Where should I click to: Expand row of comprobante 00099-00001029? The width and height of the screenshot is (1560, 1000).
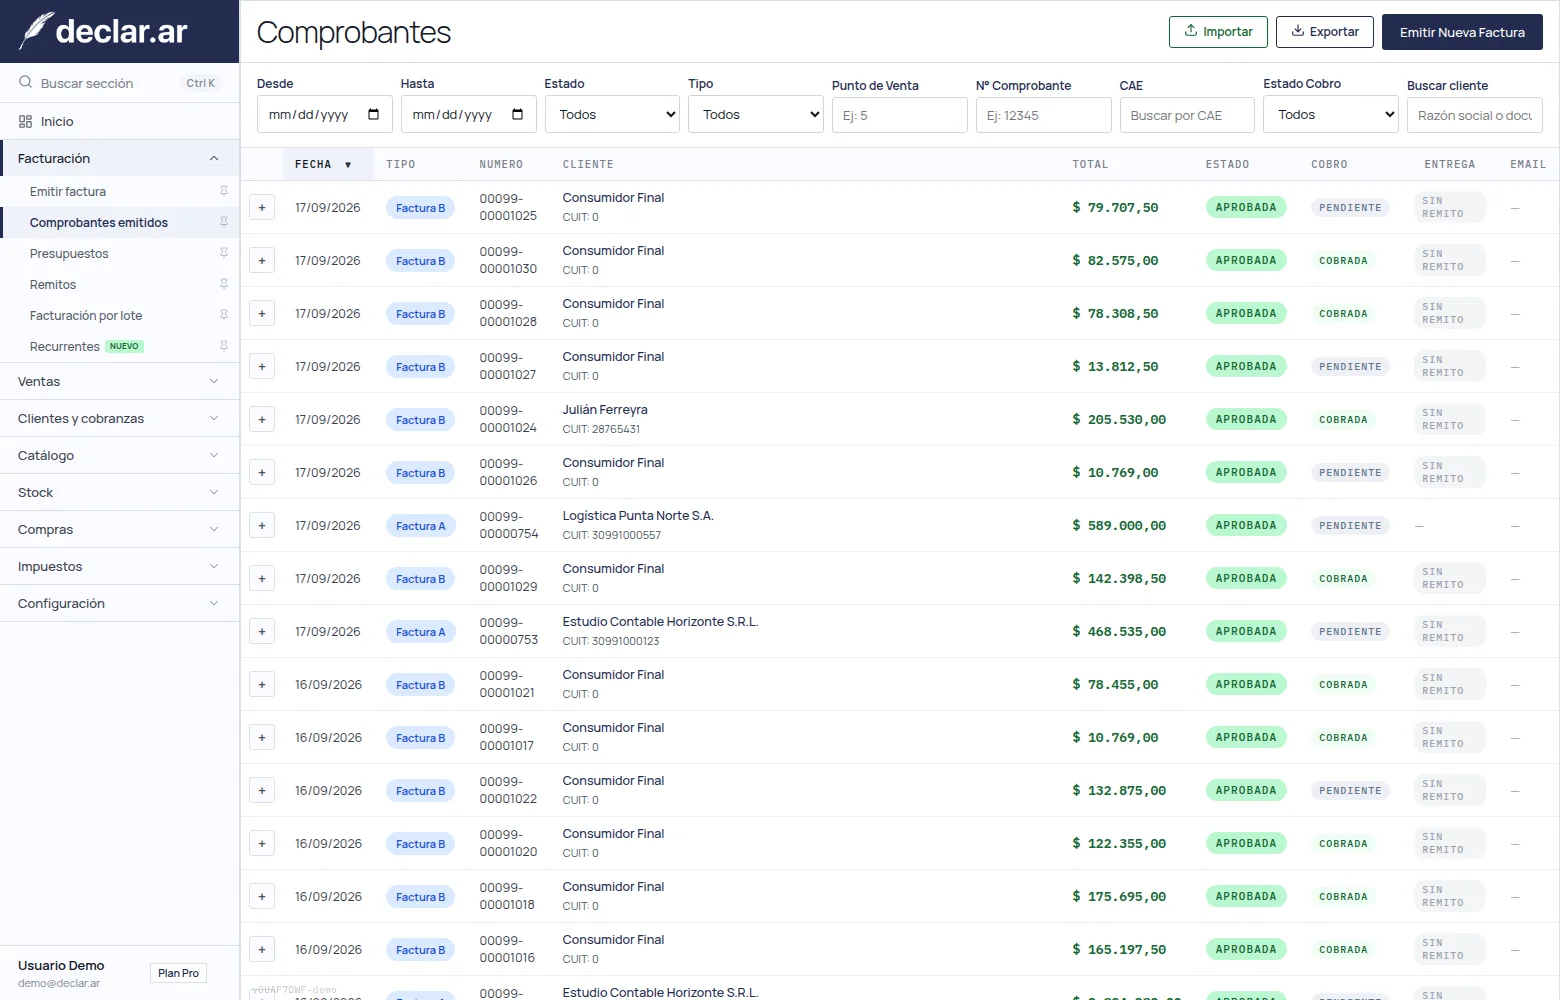[262, 579]
